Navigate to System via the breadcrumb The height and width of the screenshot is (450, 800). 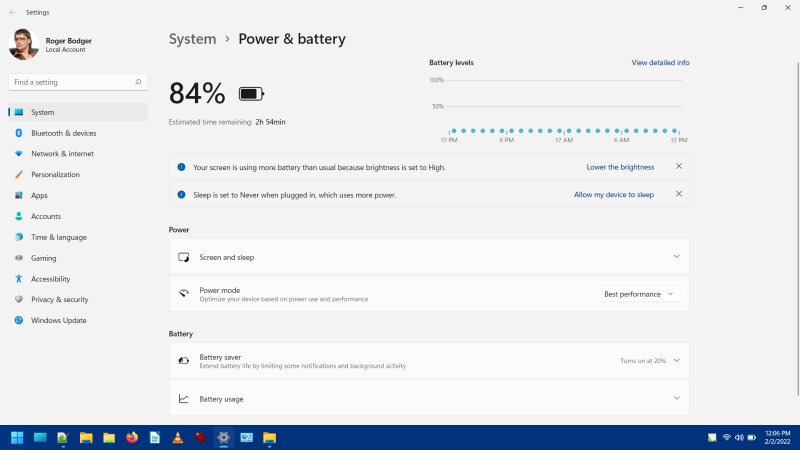[192, 39]
